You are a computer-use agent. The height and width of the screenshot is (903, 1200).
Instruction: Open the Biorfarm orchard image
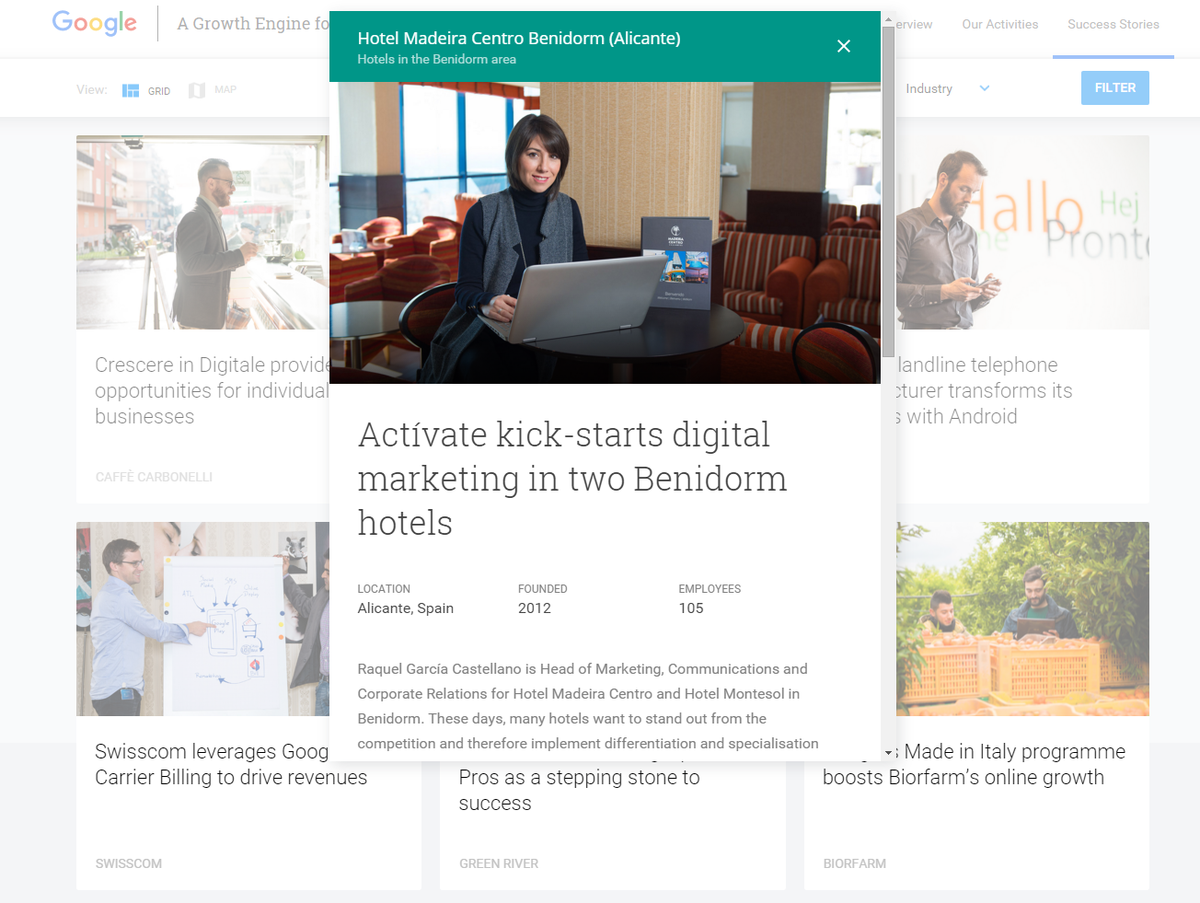click(1022, 619)
